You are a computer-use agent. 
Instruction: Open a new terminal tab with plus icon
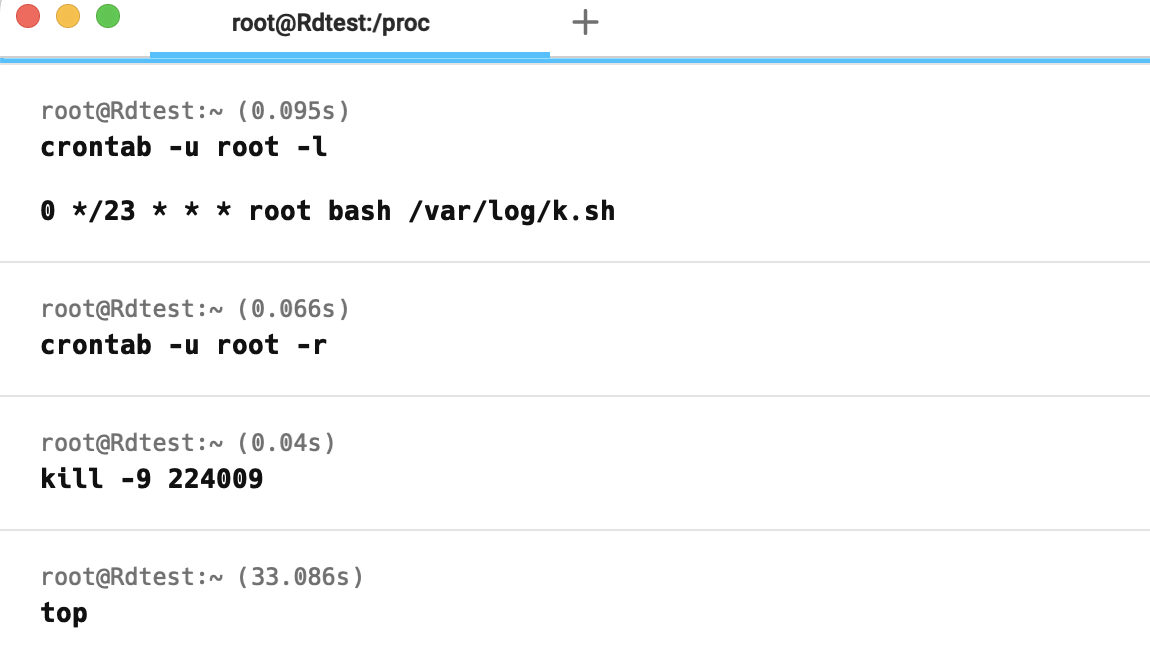585,22
